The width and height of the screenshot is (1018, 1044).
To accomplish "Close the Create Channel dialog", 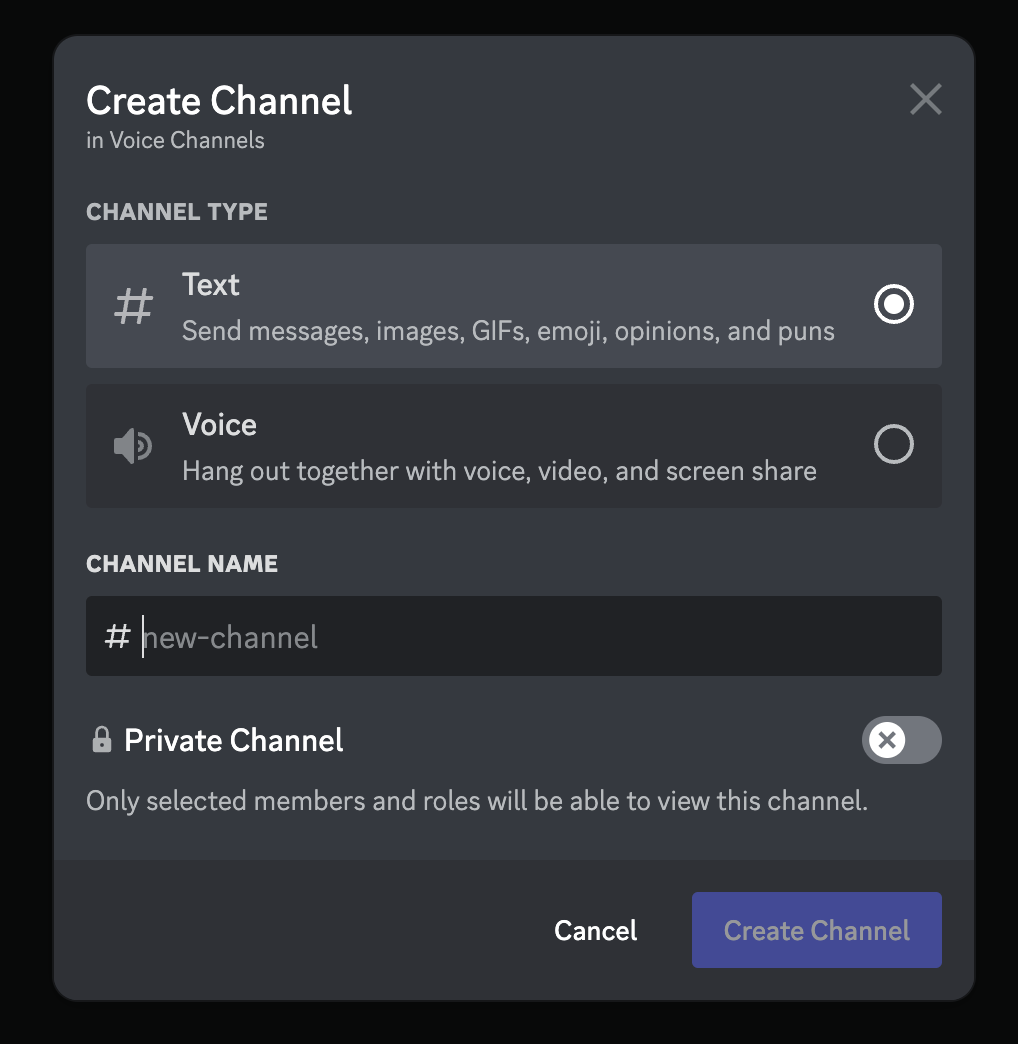I will tap(925, 100).
